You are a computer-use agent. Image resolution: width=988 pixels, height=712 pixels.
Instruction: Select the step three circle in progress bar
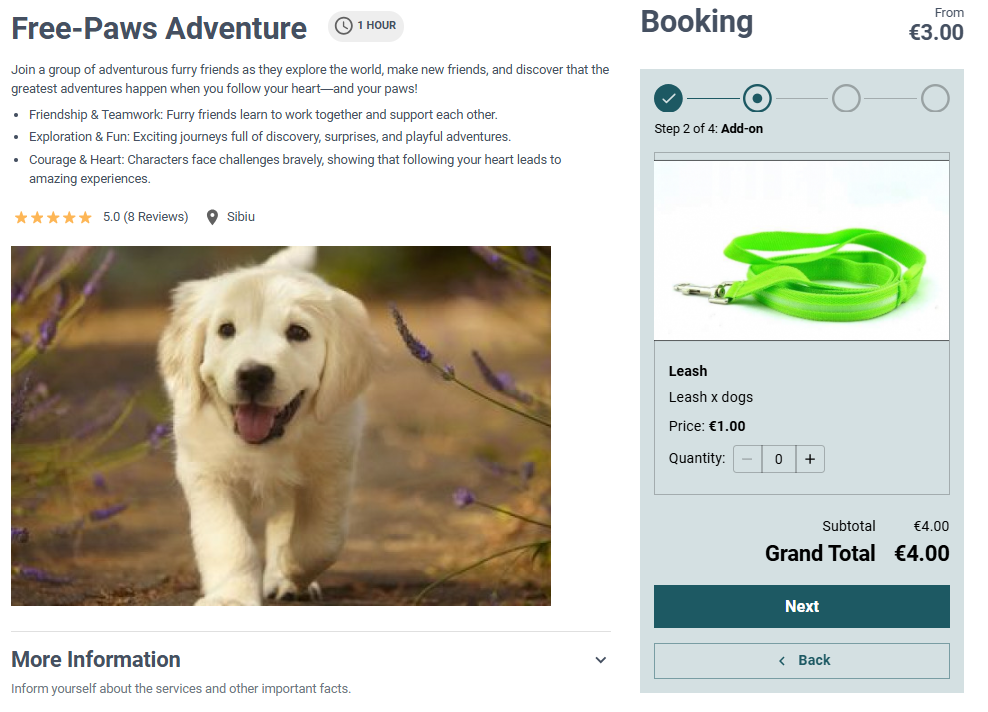[x=846, y=98]
